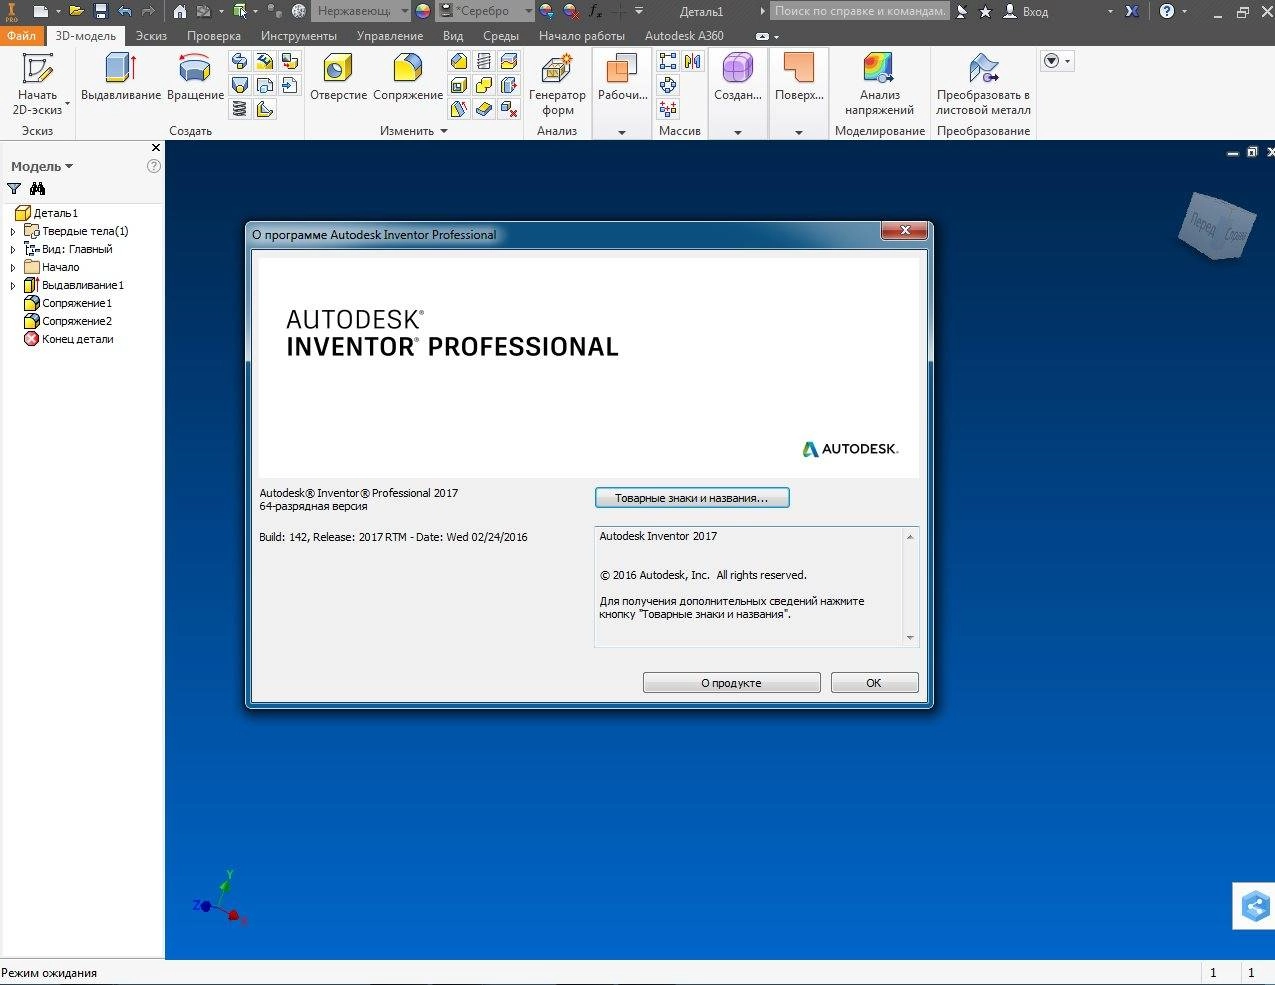Select Сопряжение1 in the model tree
The width and height of the screenshot is (1275, 985).
pos(68,303)
